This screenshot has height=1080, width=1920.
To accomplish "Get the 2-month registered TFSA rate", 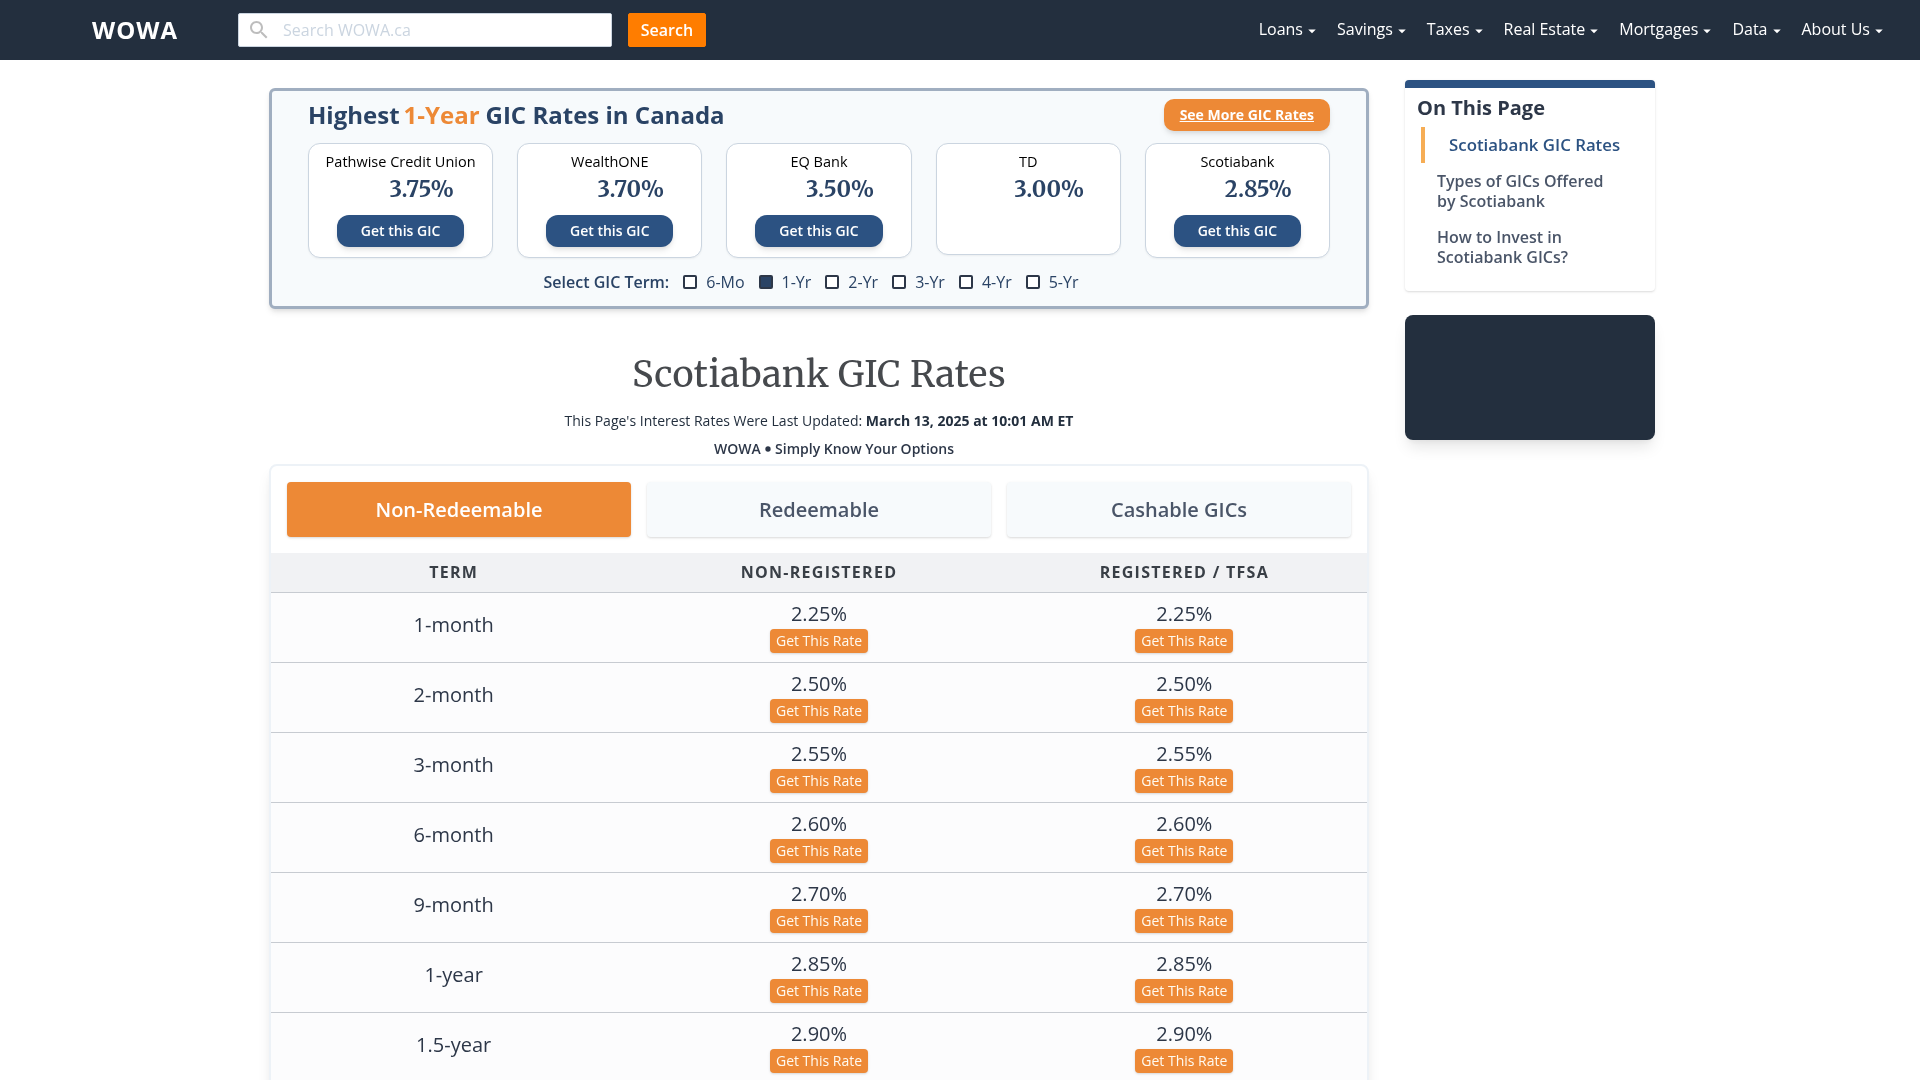I will (1184, 711).
